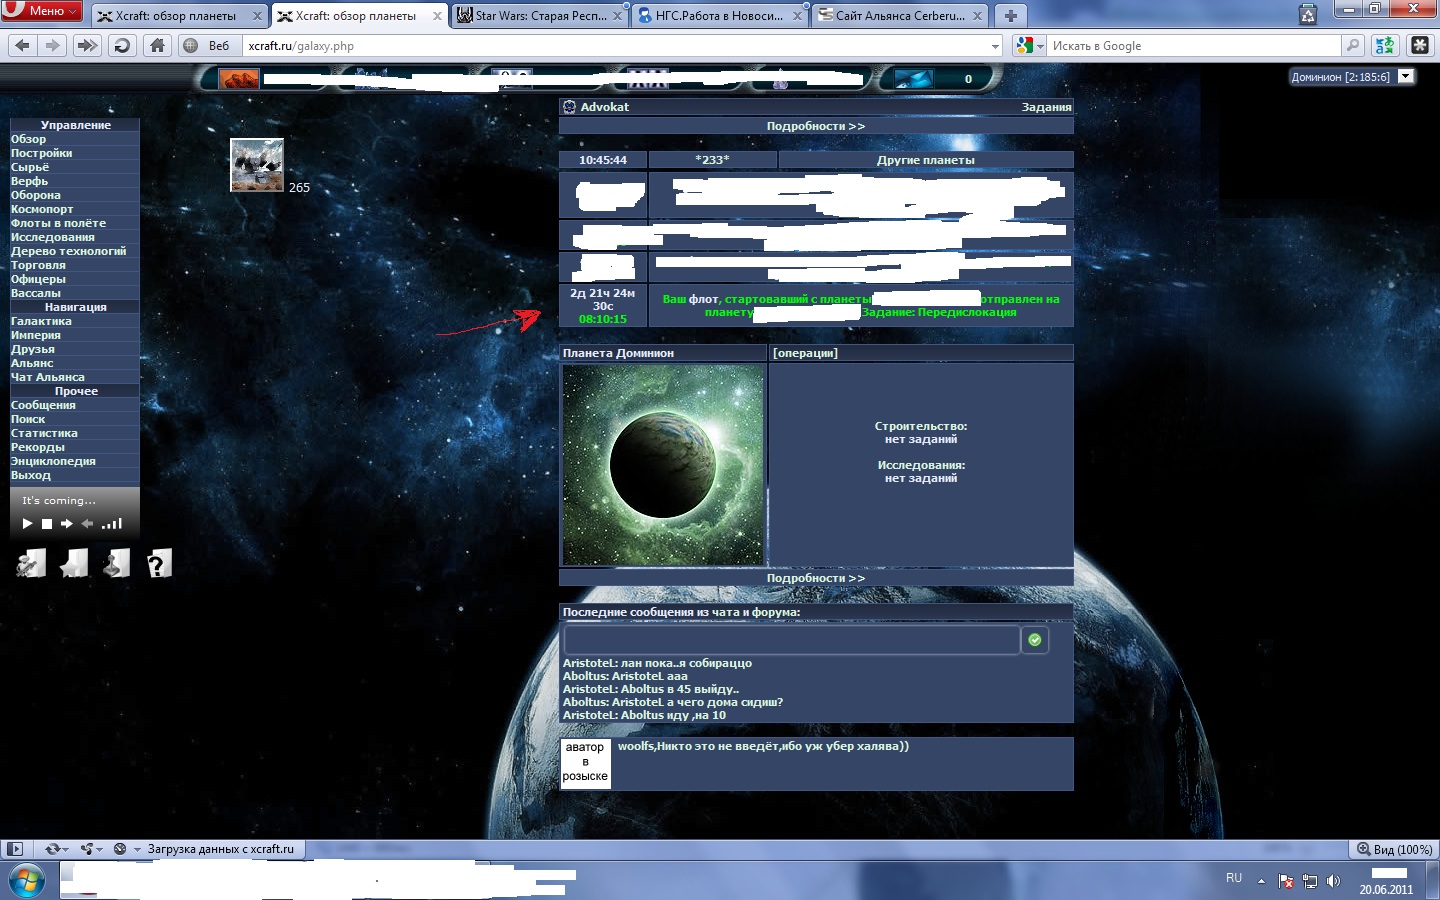The width and height of the screenshot is (1440, 900).
Task: Open Исследования in the left menu
Action: (x=53, y=237)
